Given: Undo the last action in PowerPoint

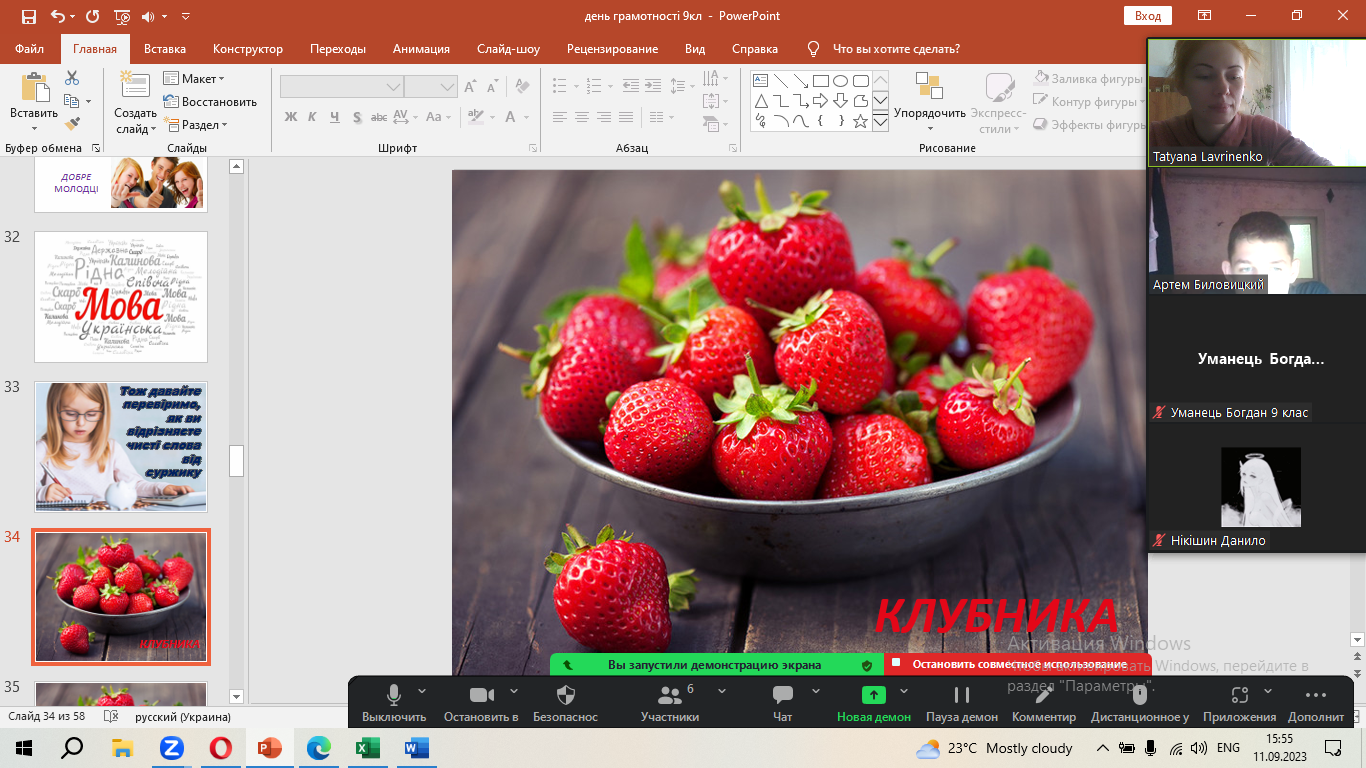Looking at the screenshot, I should [58, 16].
